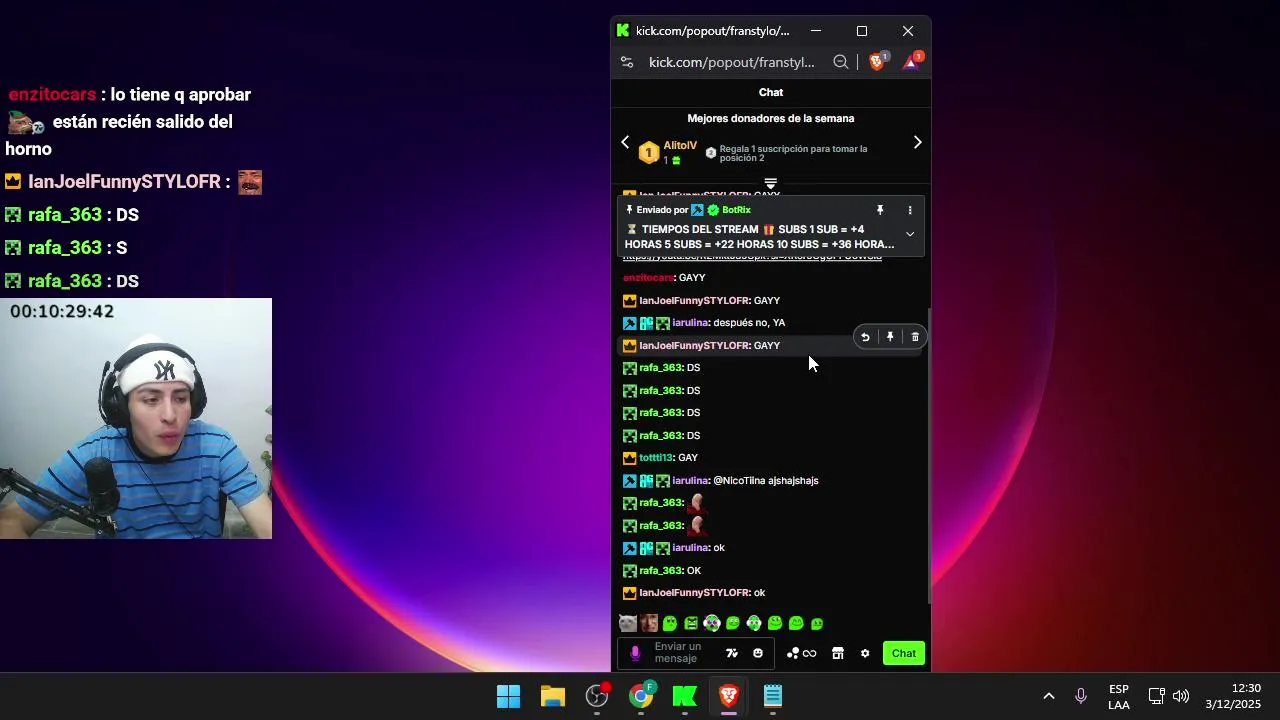Viewport: 1280px width, 720px height.
Task: Open the Kick app from the taskbar
Action: coord(685,696)
